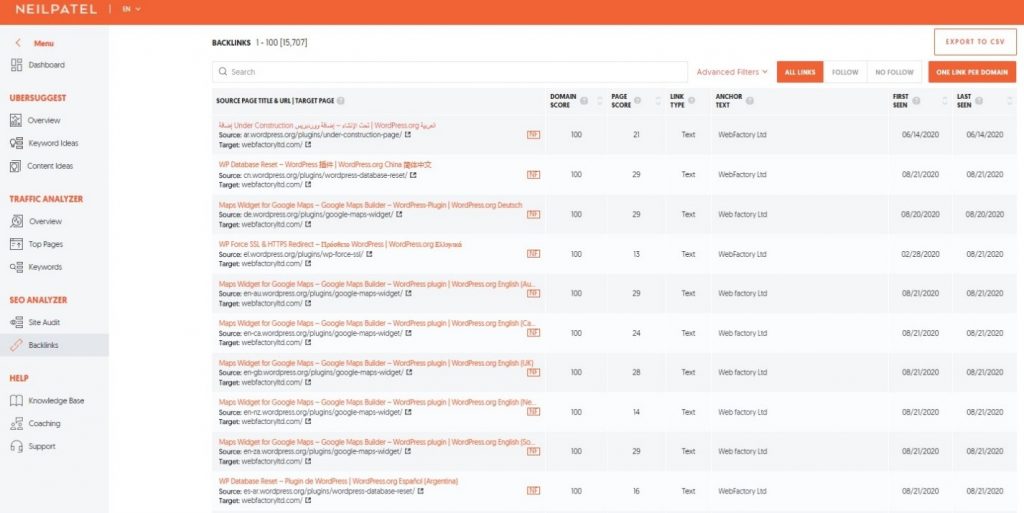Click the Keyword Ideas lightbulb icon
The image size is (1024, 513).
pyautogui.click(x=16, y=143)
